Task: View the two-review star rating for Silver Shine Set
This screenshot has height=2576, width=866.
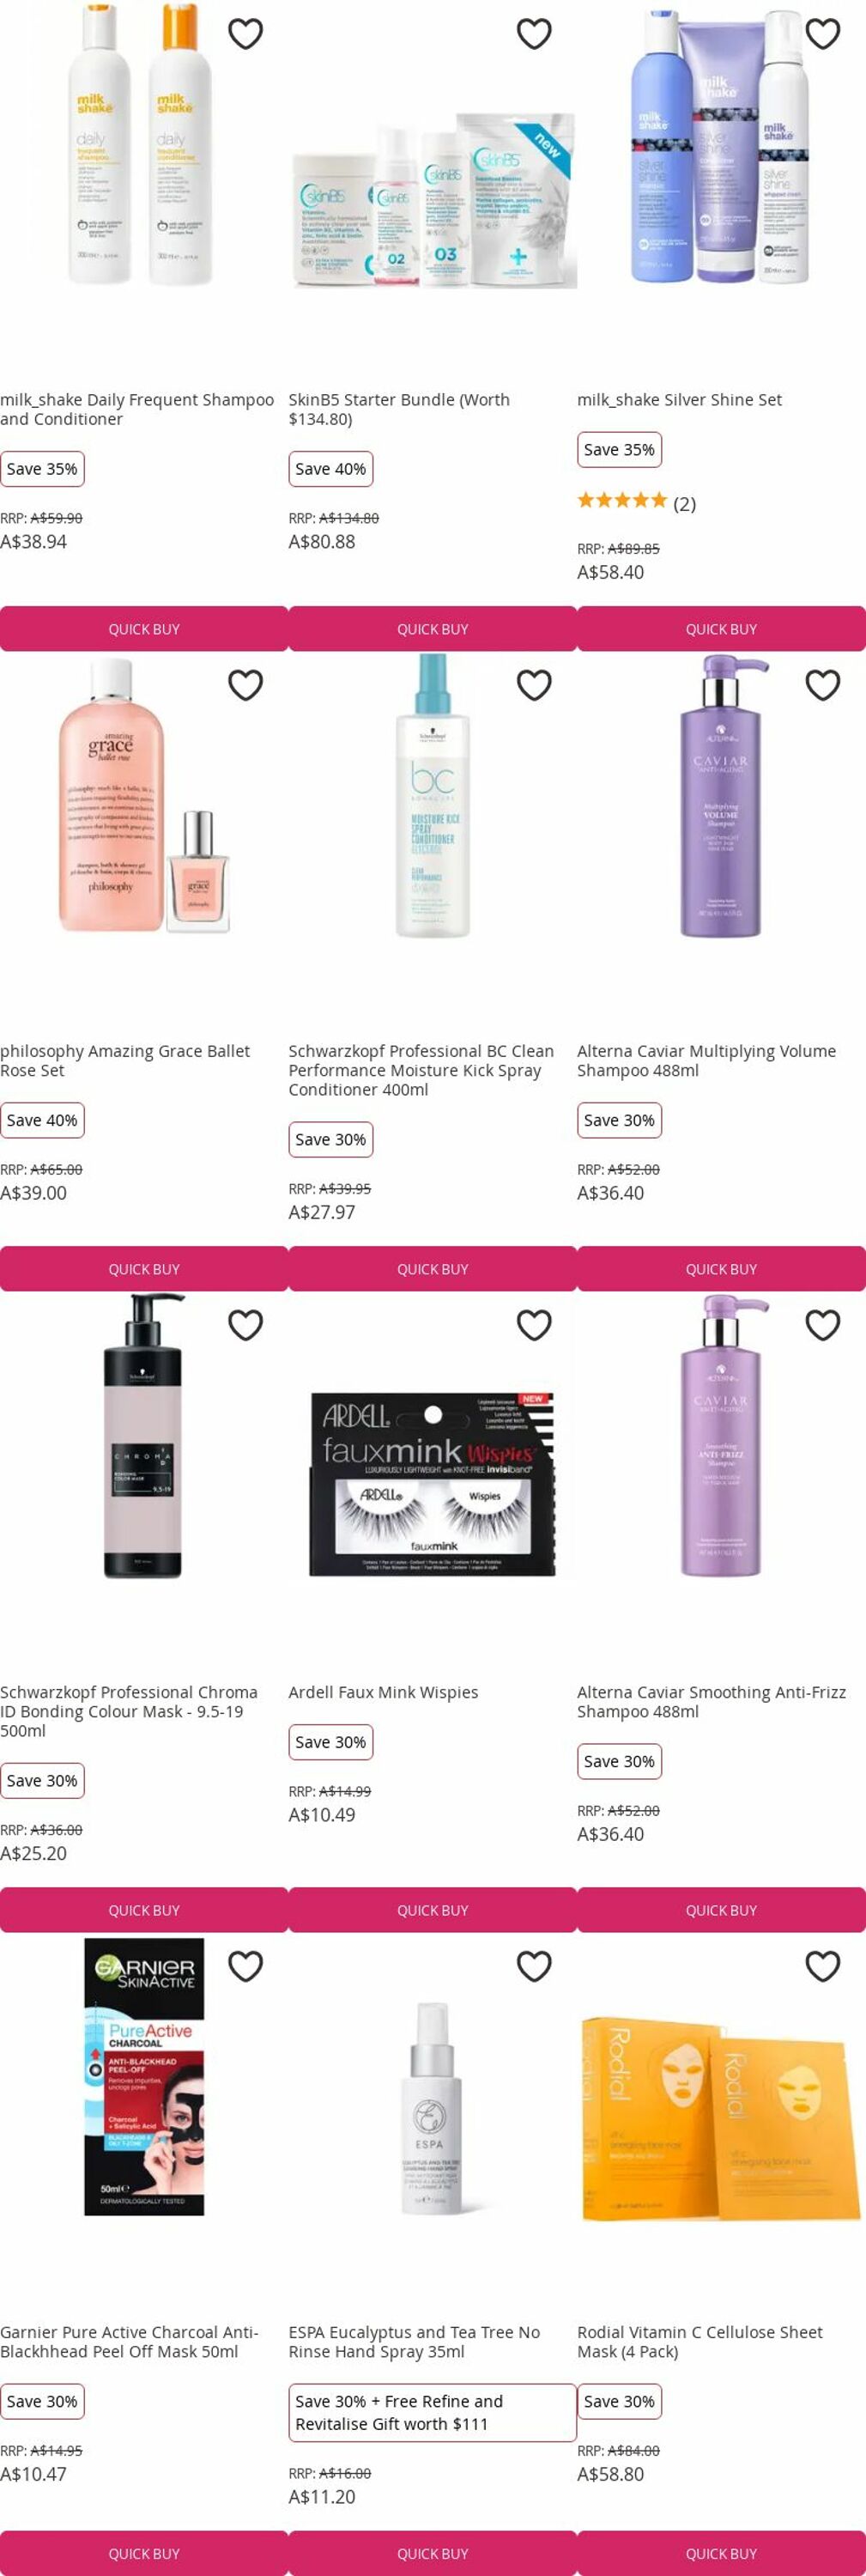Action: tap(636, 502)
